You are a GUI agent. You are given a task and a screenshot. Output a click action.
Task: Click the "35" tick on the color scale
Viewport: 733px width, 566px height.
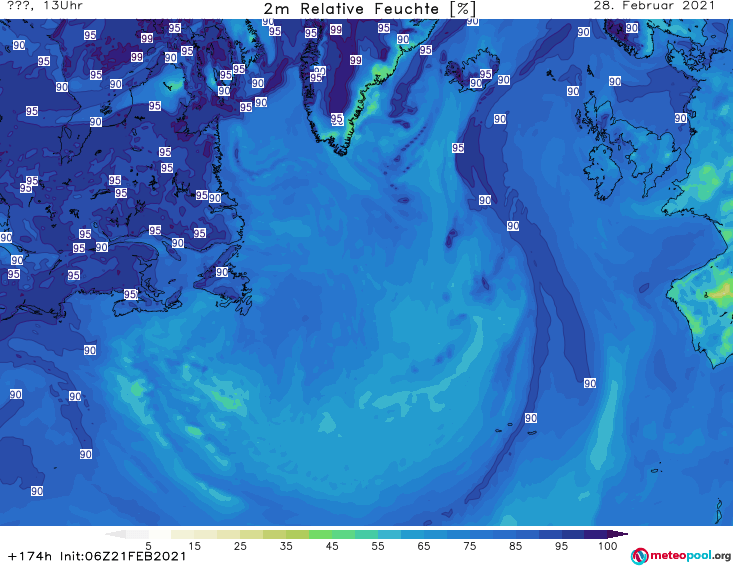[x=286, y=546]
